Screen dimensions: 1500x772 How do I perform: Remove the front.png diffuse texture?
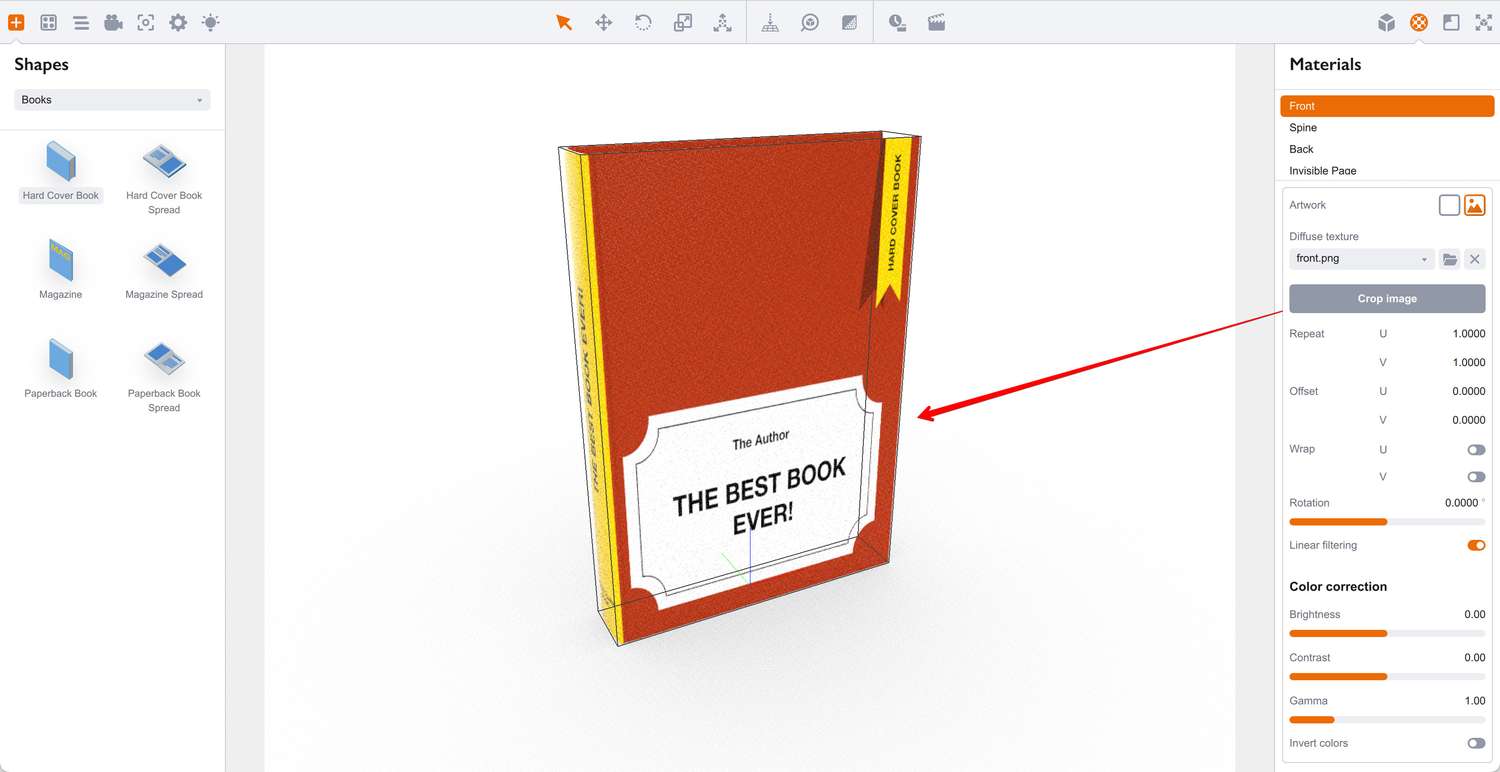[1474, 259]
